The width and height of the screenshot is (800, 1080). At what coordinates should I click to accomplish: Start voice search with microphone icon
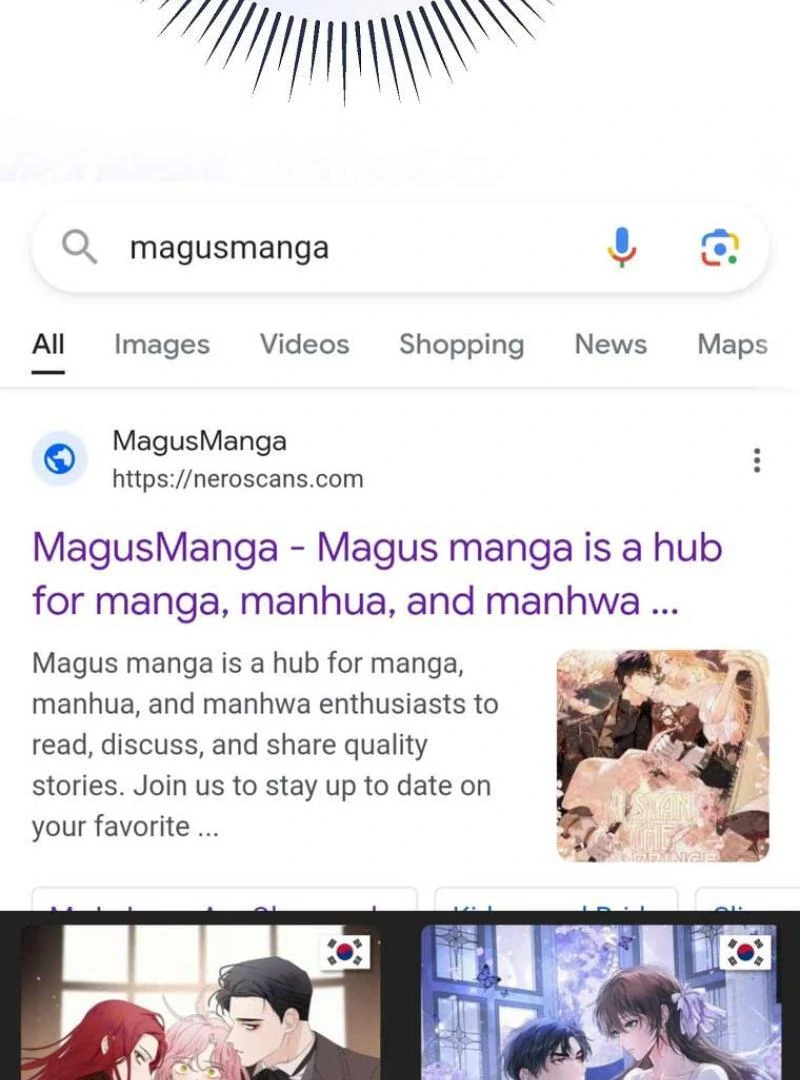622,247
